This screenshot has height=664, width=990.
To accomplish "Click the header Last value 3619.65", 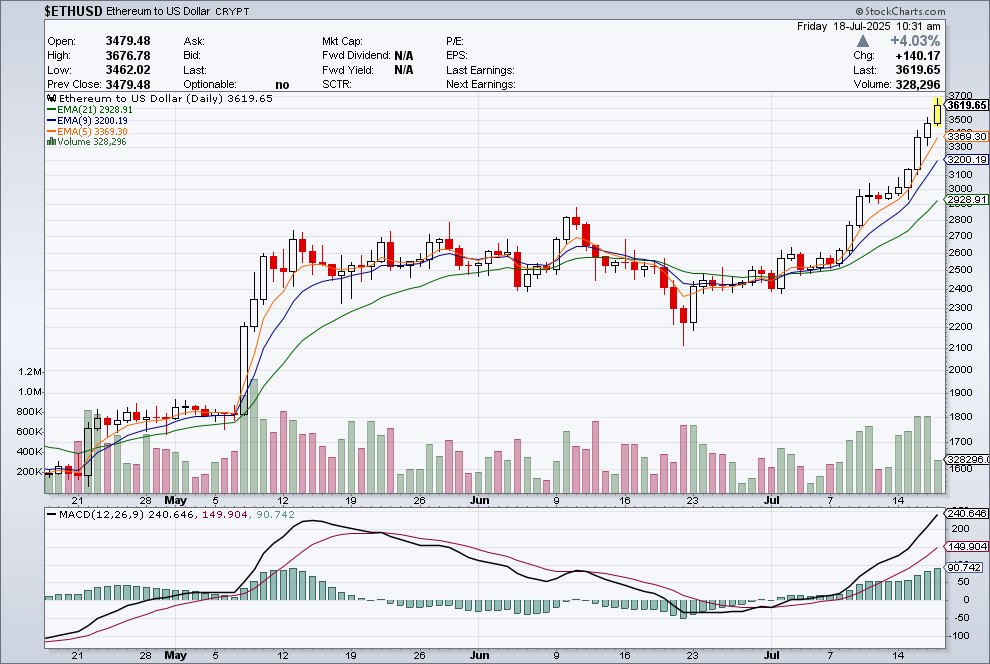I will point(917,70).
